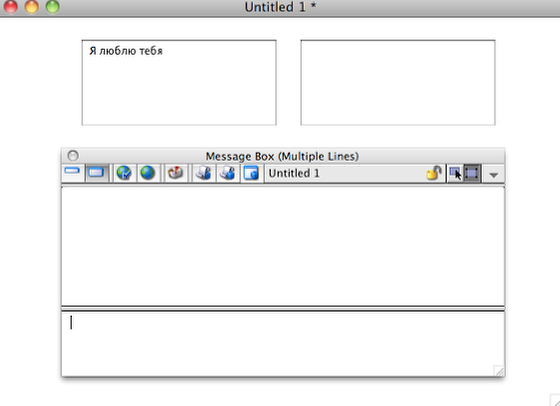Viewport: 560px width, 406px height.
Task: Open the stacks in use icon
Action: [251, 173]
